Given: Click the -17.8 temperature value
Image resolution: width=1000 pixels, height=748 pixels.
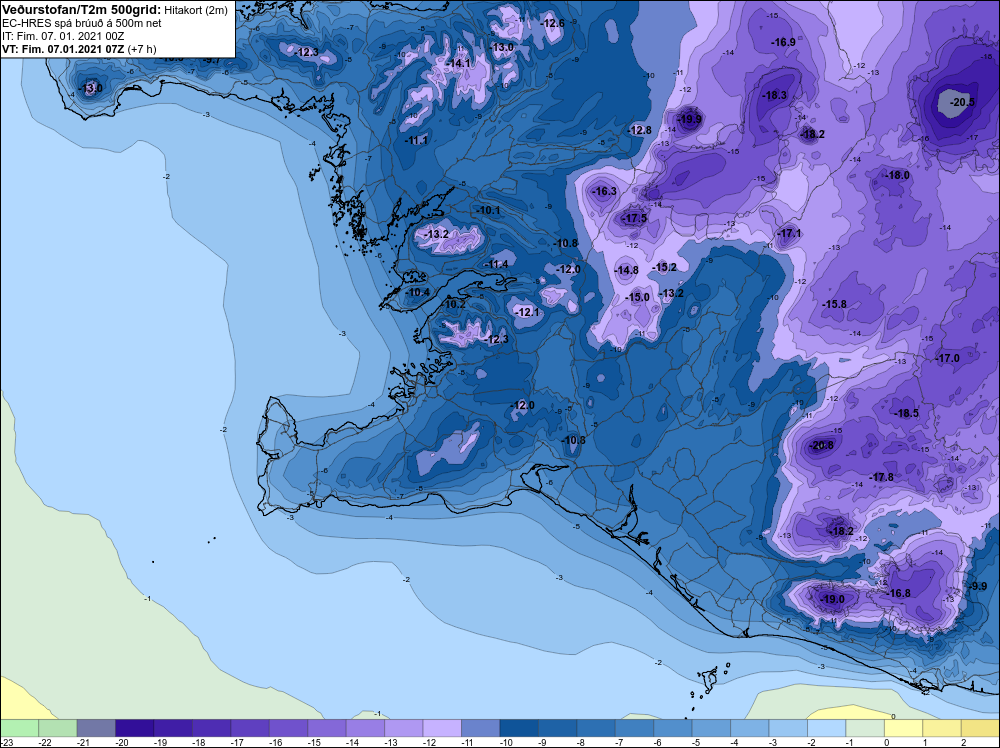Looking at the screenshot, I should pos(881,478).
